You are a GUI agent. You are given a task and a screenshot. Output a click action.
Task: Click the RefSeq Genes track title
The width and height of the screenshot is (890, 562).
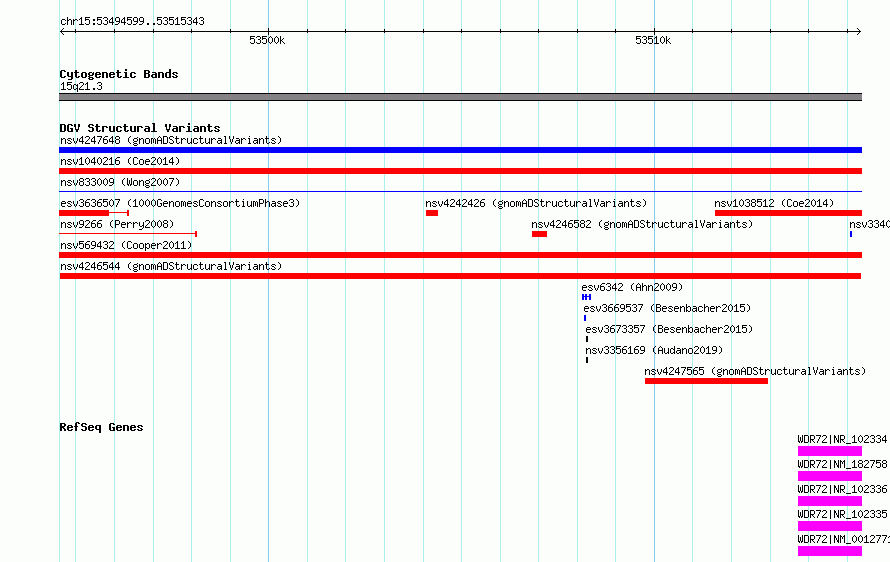(101, 427)
